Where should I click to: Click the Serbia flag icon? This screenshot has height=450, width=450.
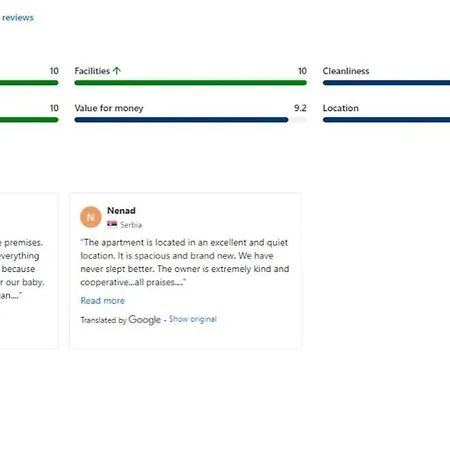coord(112,224)
